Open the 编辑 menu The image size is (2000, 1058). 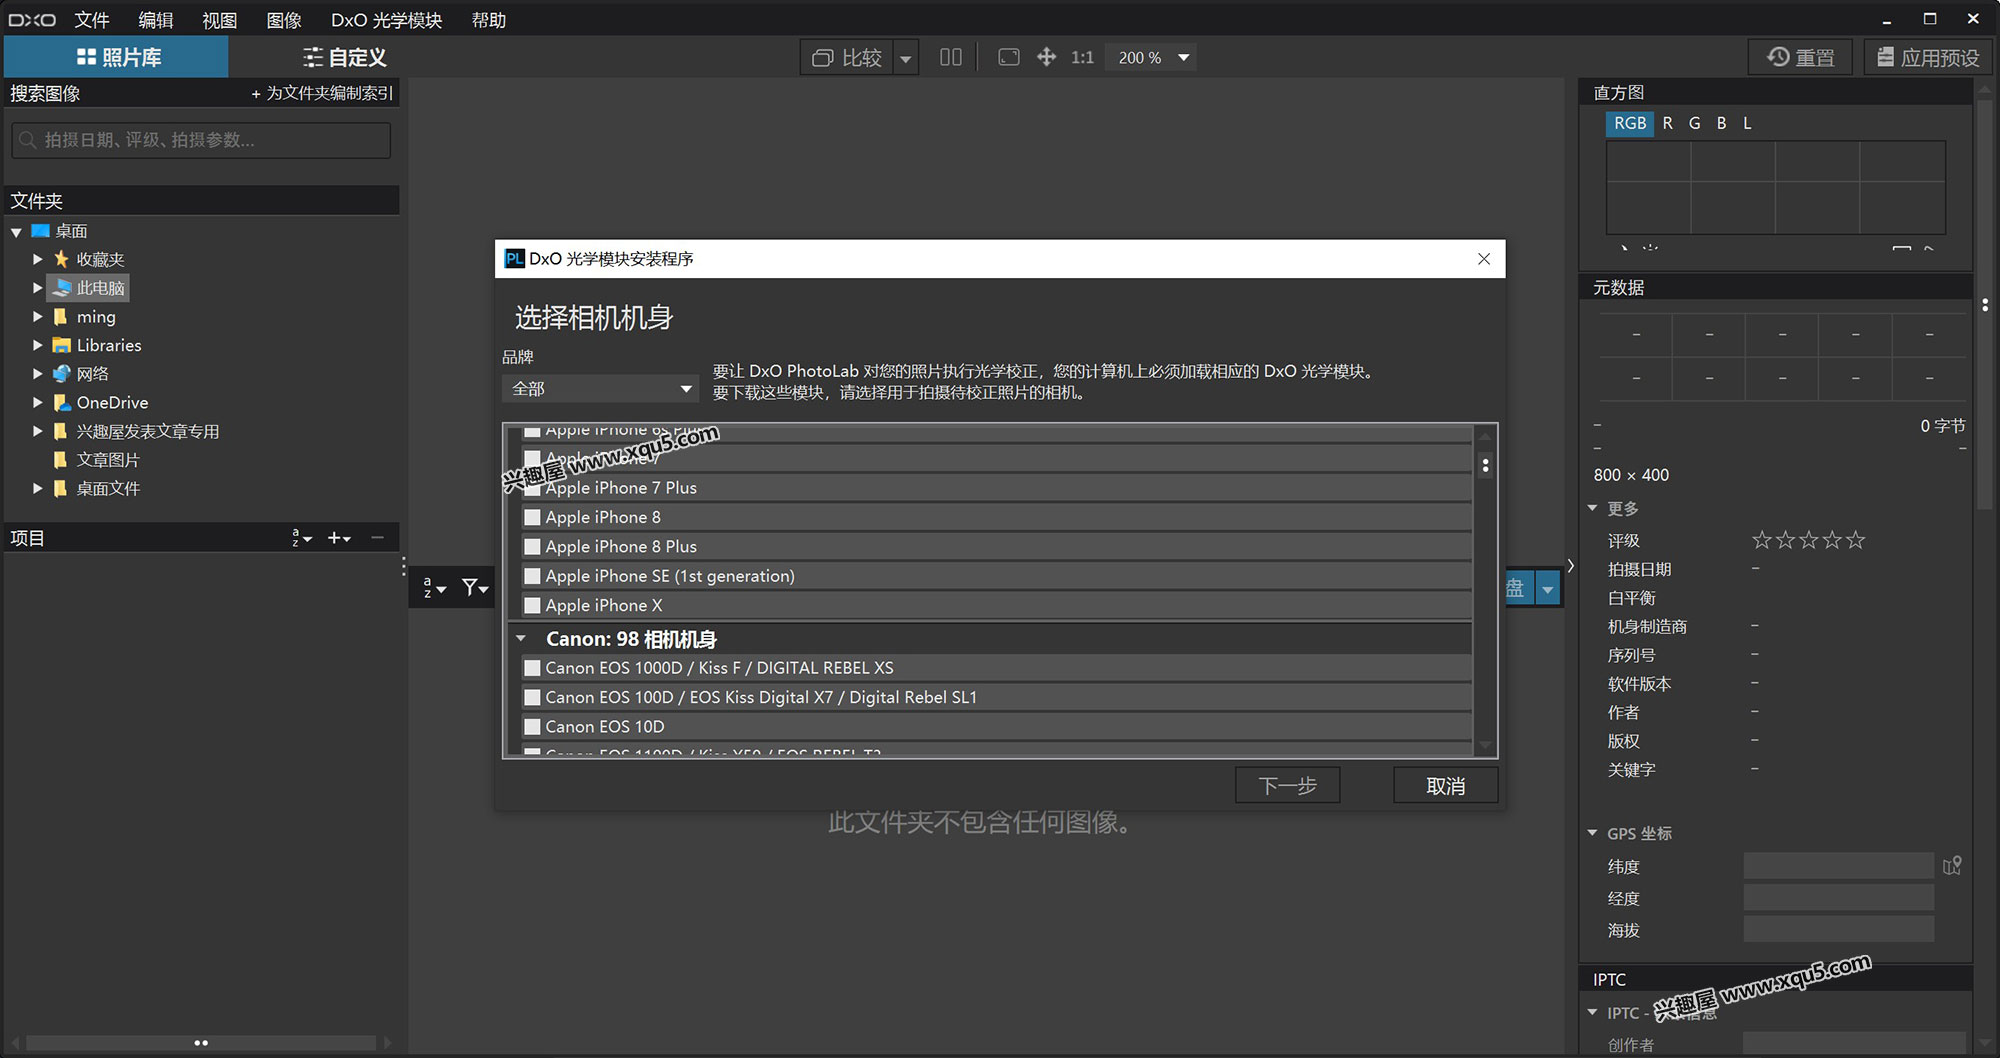[x=156, y=20]
